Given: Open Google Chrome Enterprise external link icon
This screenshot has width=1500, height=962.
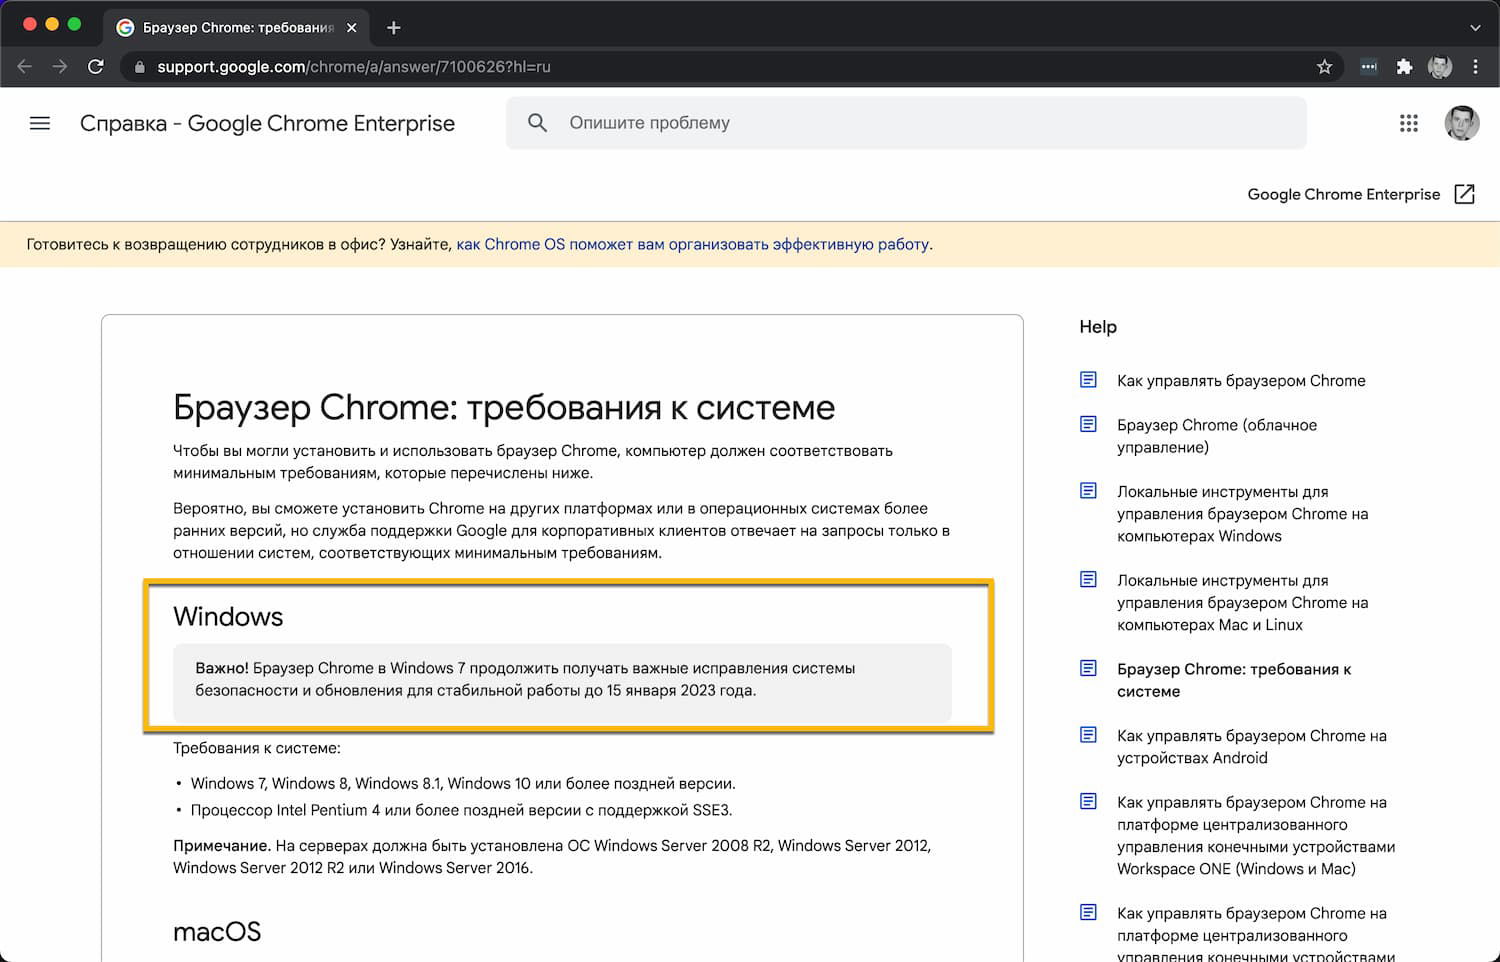Looking at the screenshot, I should click(x=1464, y=194).
